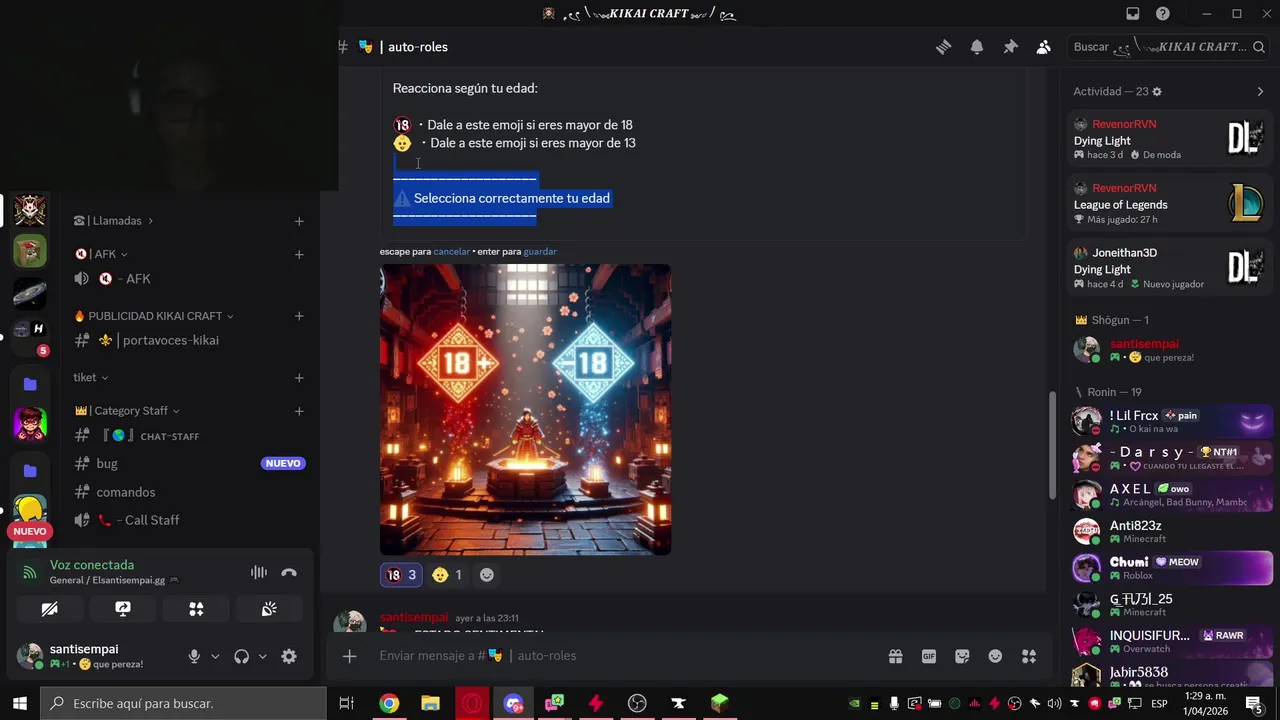The width and height of the screenshot is (1280, 720).
Task: Open RevenorRVN League of Legends activity card
Action: [1171, 204]
